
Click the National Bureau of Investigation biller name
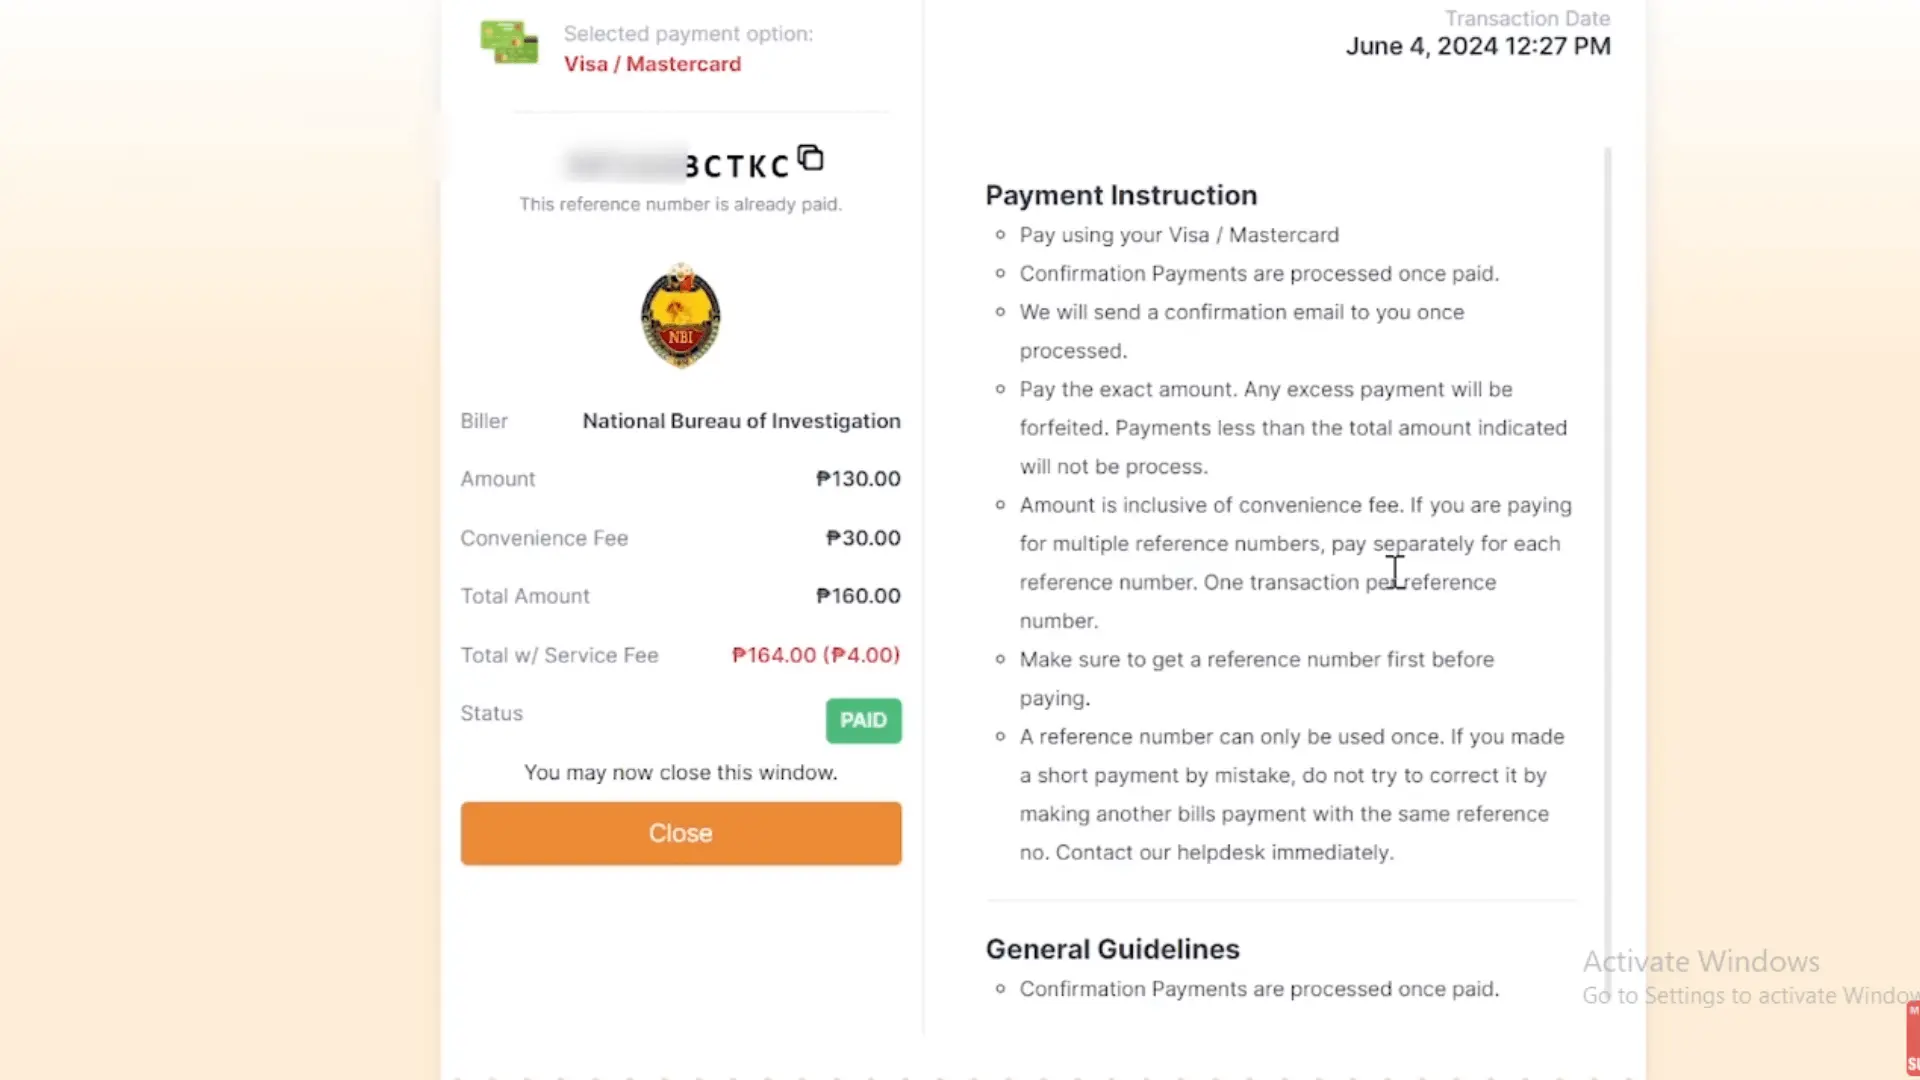741,421
